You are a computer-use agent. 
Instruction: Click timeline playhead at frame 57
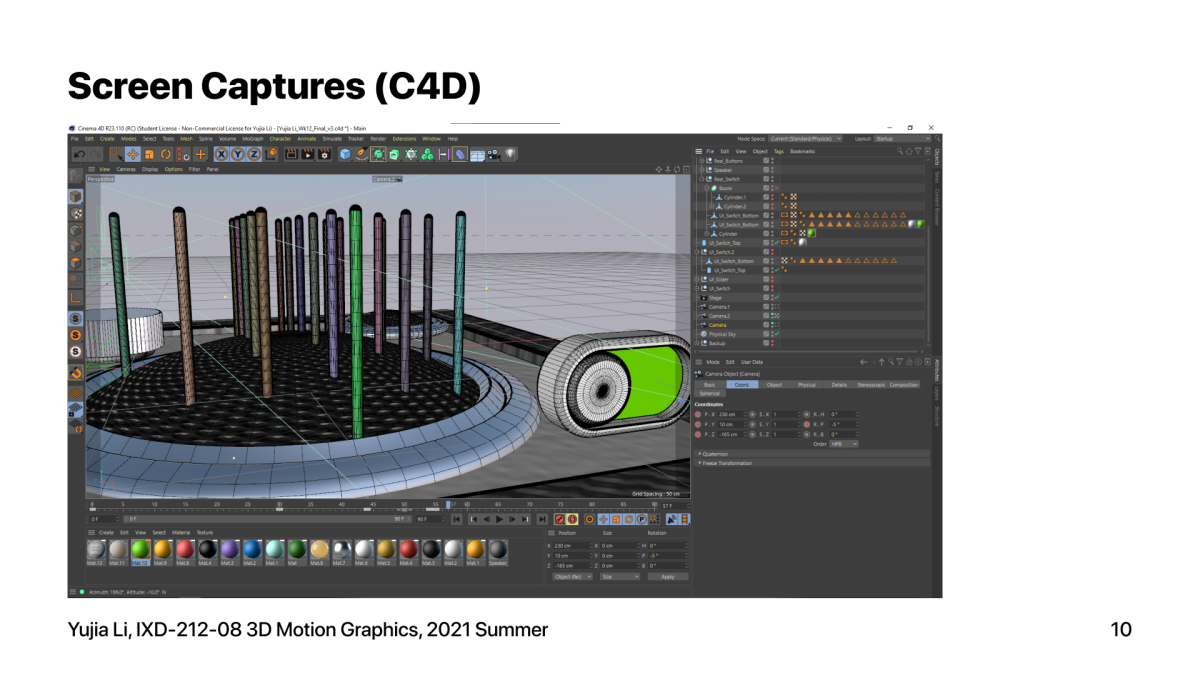click(x=449, y=505)
